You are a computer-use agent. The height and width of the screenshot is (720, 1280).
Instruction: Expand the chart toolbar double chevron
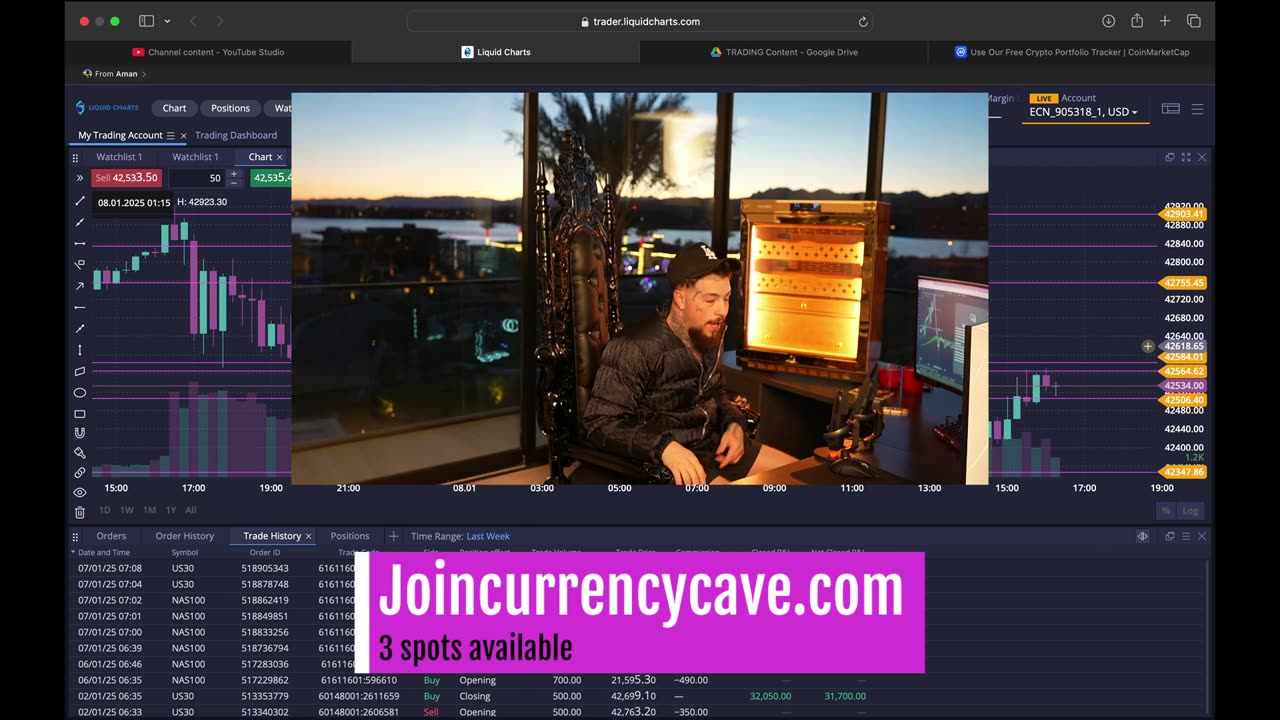click(80, 178)
